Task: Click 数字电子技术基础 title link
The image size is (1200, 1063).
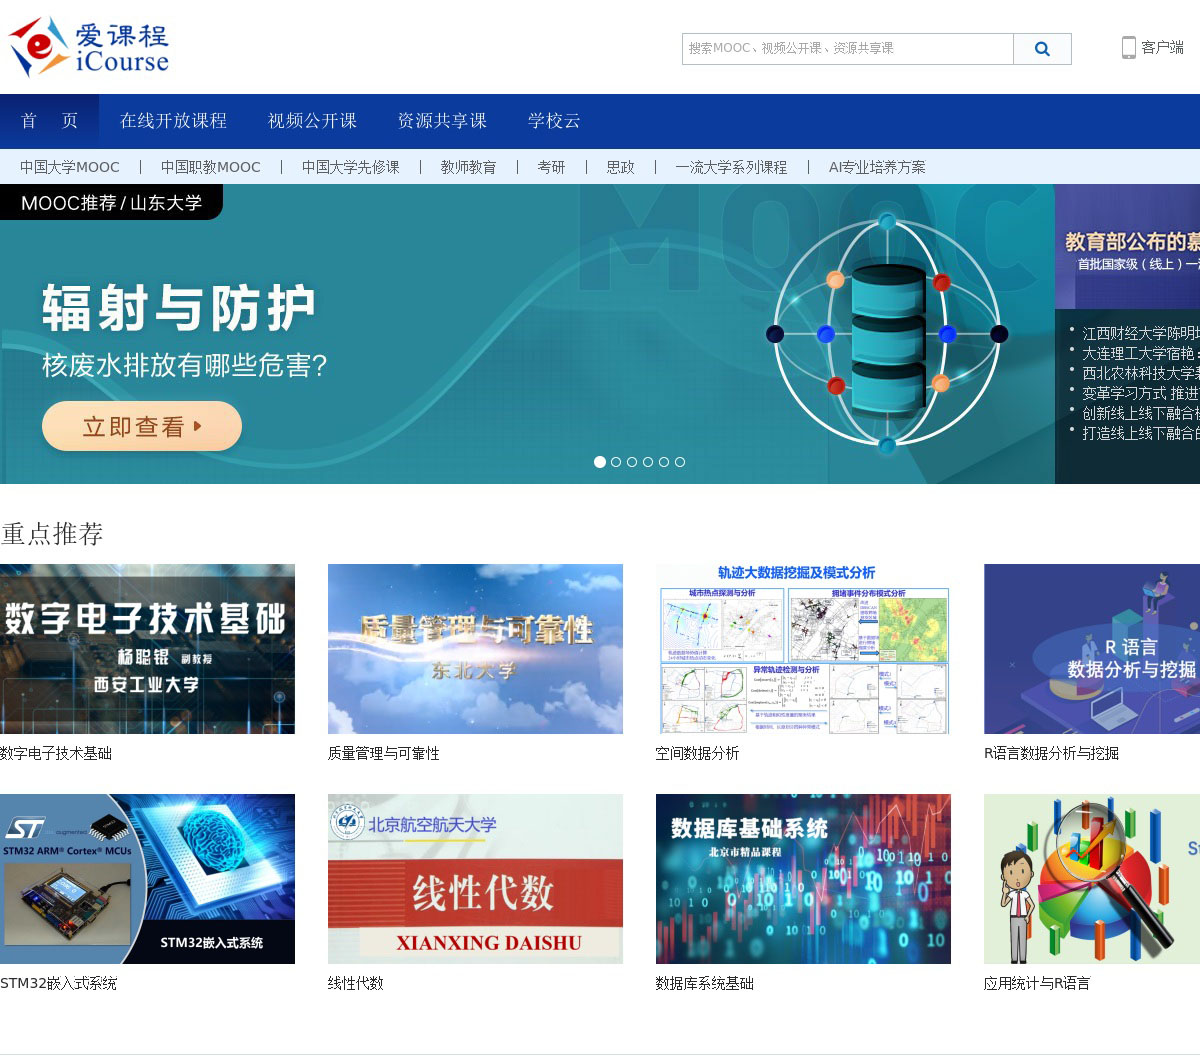Action: click(x=56, y=753)
